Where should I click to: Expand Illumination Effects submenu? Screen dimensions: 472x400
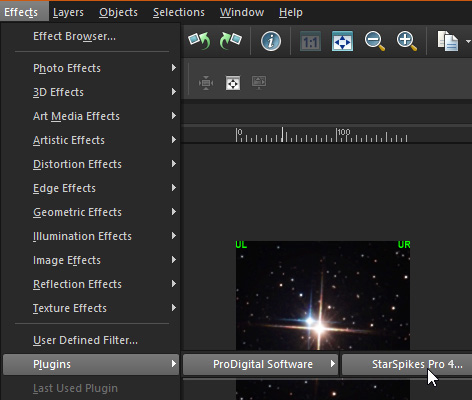coord(91,236)
